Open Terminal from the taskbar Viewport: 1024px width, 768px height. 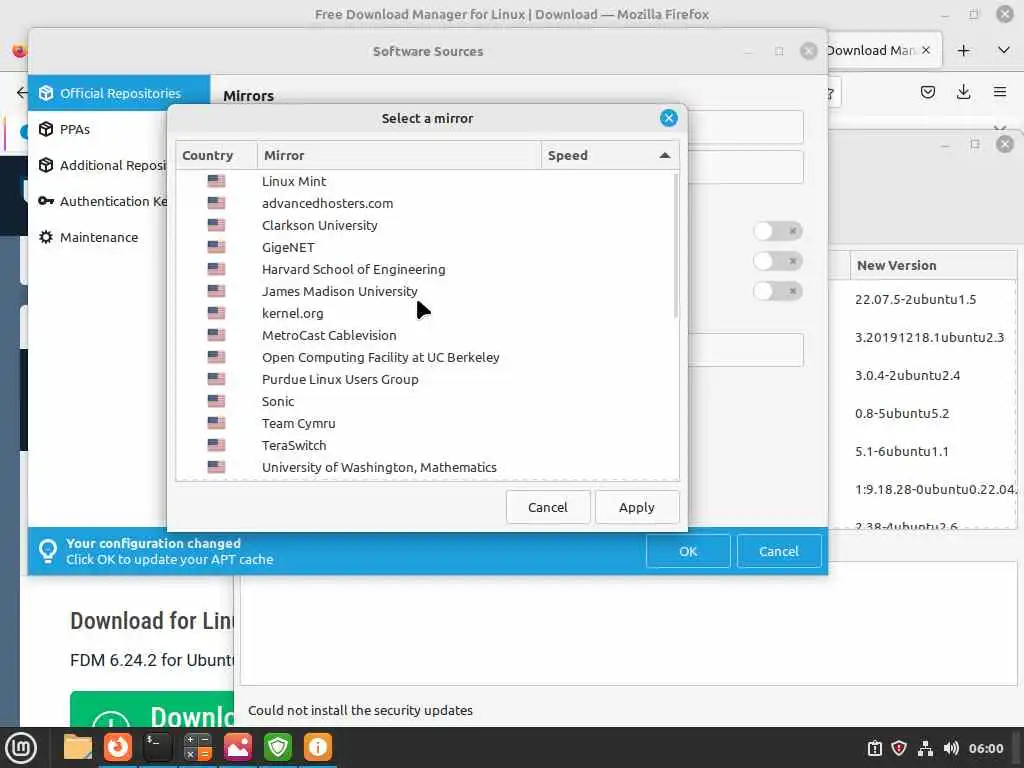[158, 747]
